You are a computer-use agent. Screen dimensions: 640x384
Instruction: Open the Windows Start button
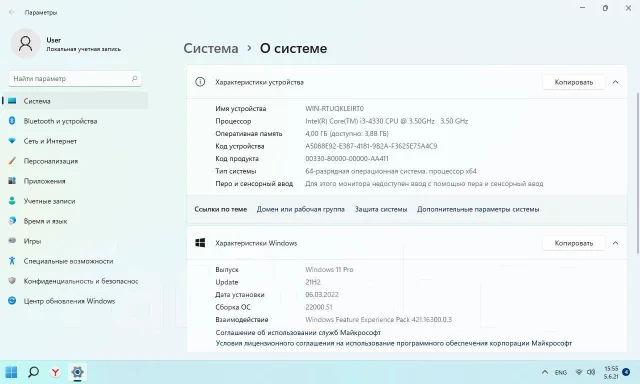click(11, 372)
